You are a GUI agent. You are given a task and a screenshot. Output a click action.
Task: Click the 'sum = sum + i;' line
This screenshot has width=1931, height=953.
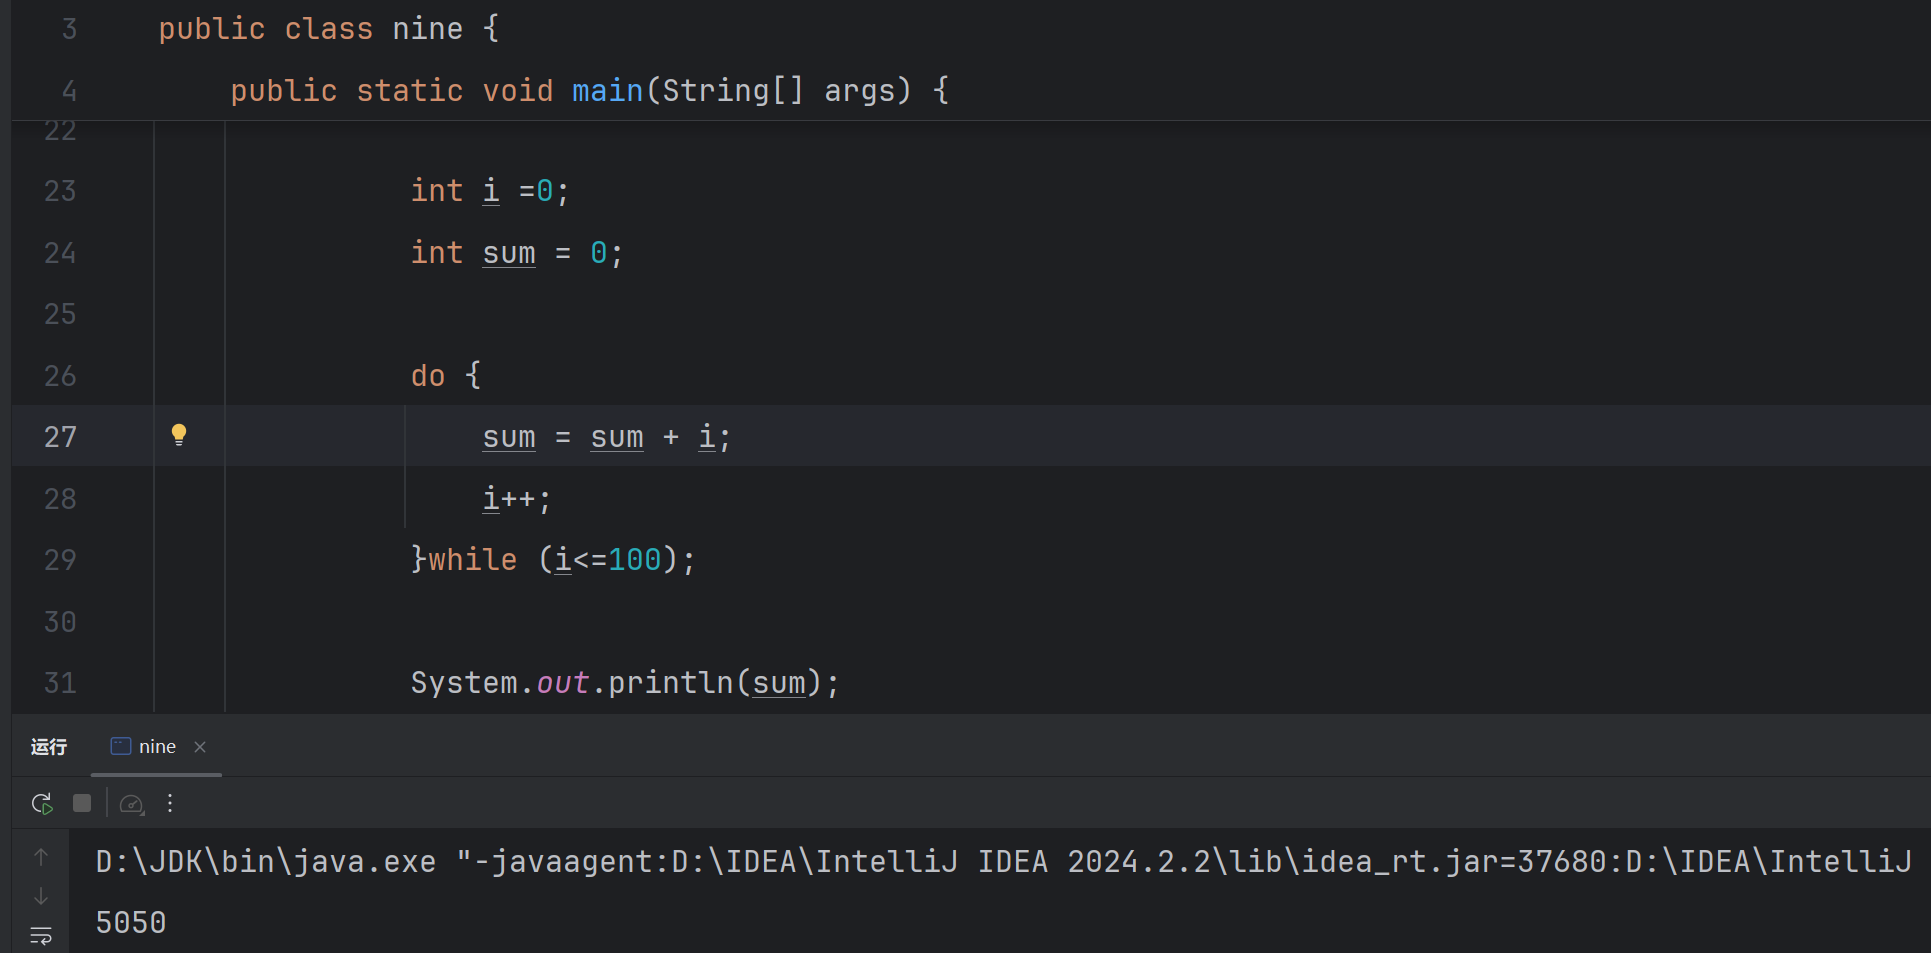(607, 437)
